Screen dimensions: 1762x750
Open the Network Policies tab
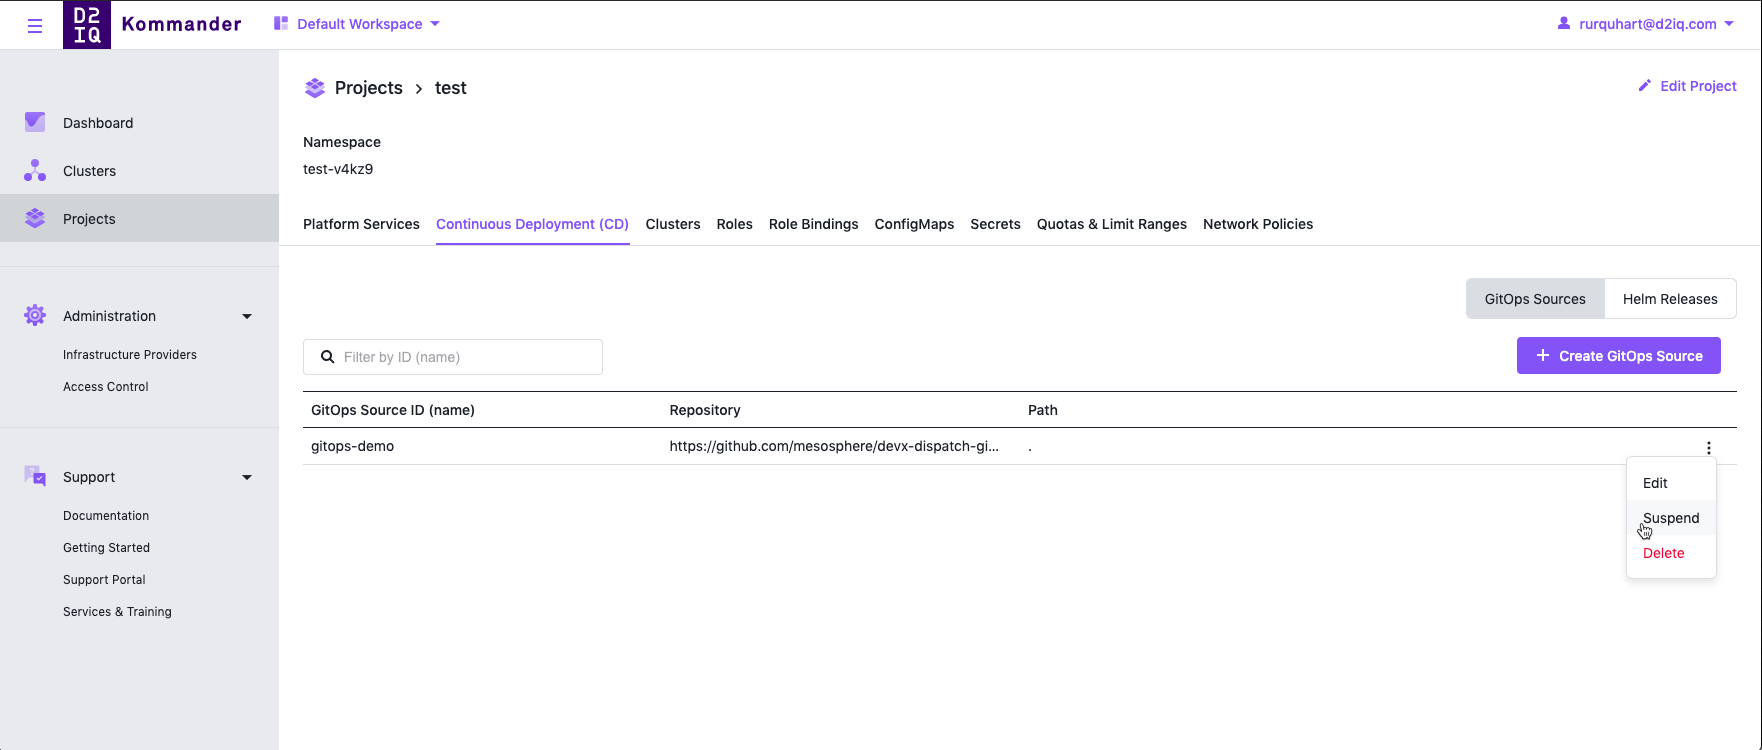tap(1258, 224)
